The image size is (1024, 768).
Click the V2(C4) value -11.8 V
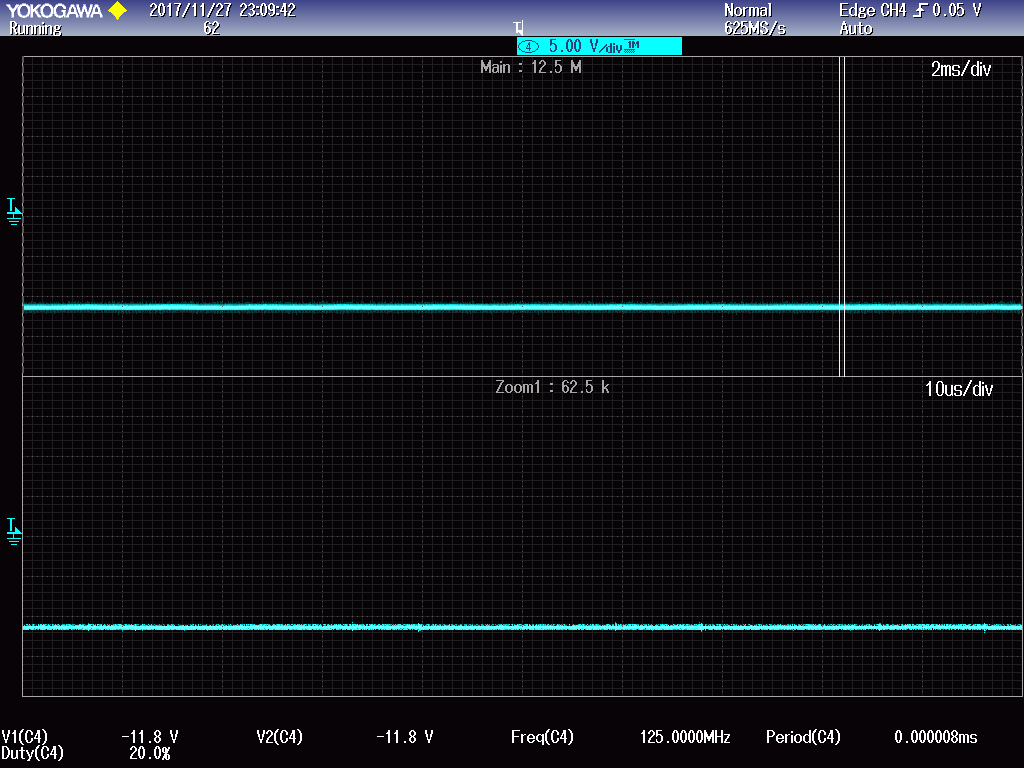[405, 737]
